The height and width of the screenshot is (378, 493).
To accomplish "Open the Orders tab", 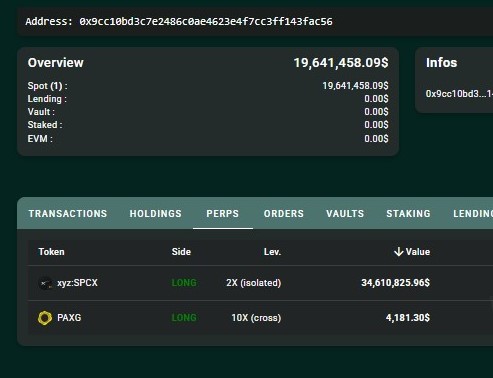I will tap(284, 214).
